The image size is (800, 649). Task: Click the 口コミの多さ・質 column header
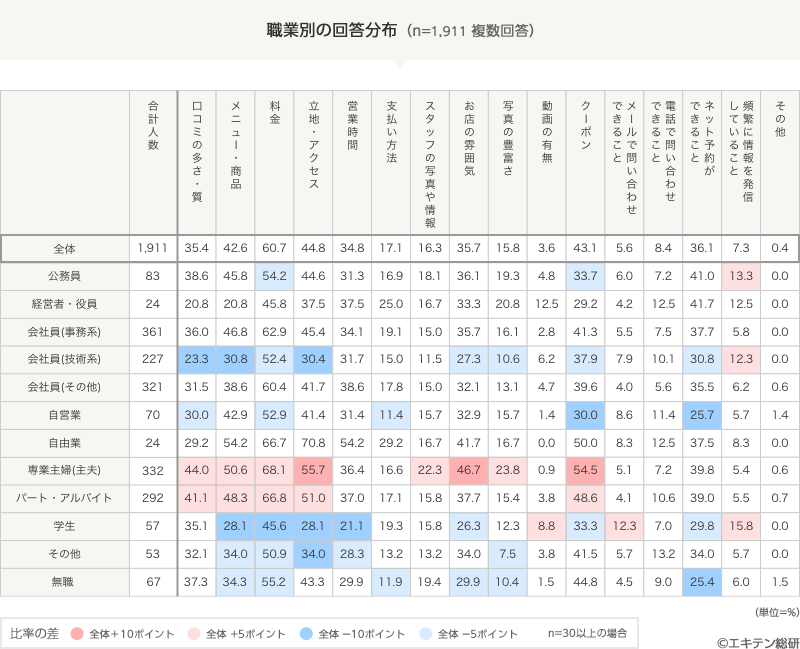click(196, 150)
